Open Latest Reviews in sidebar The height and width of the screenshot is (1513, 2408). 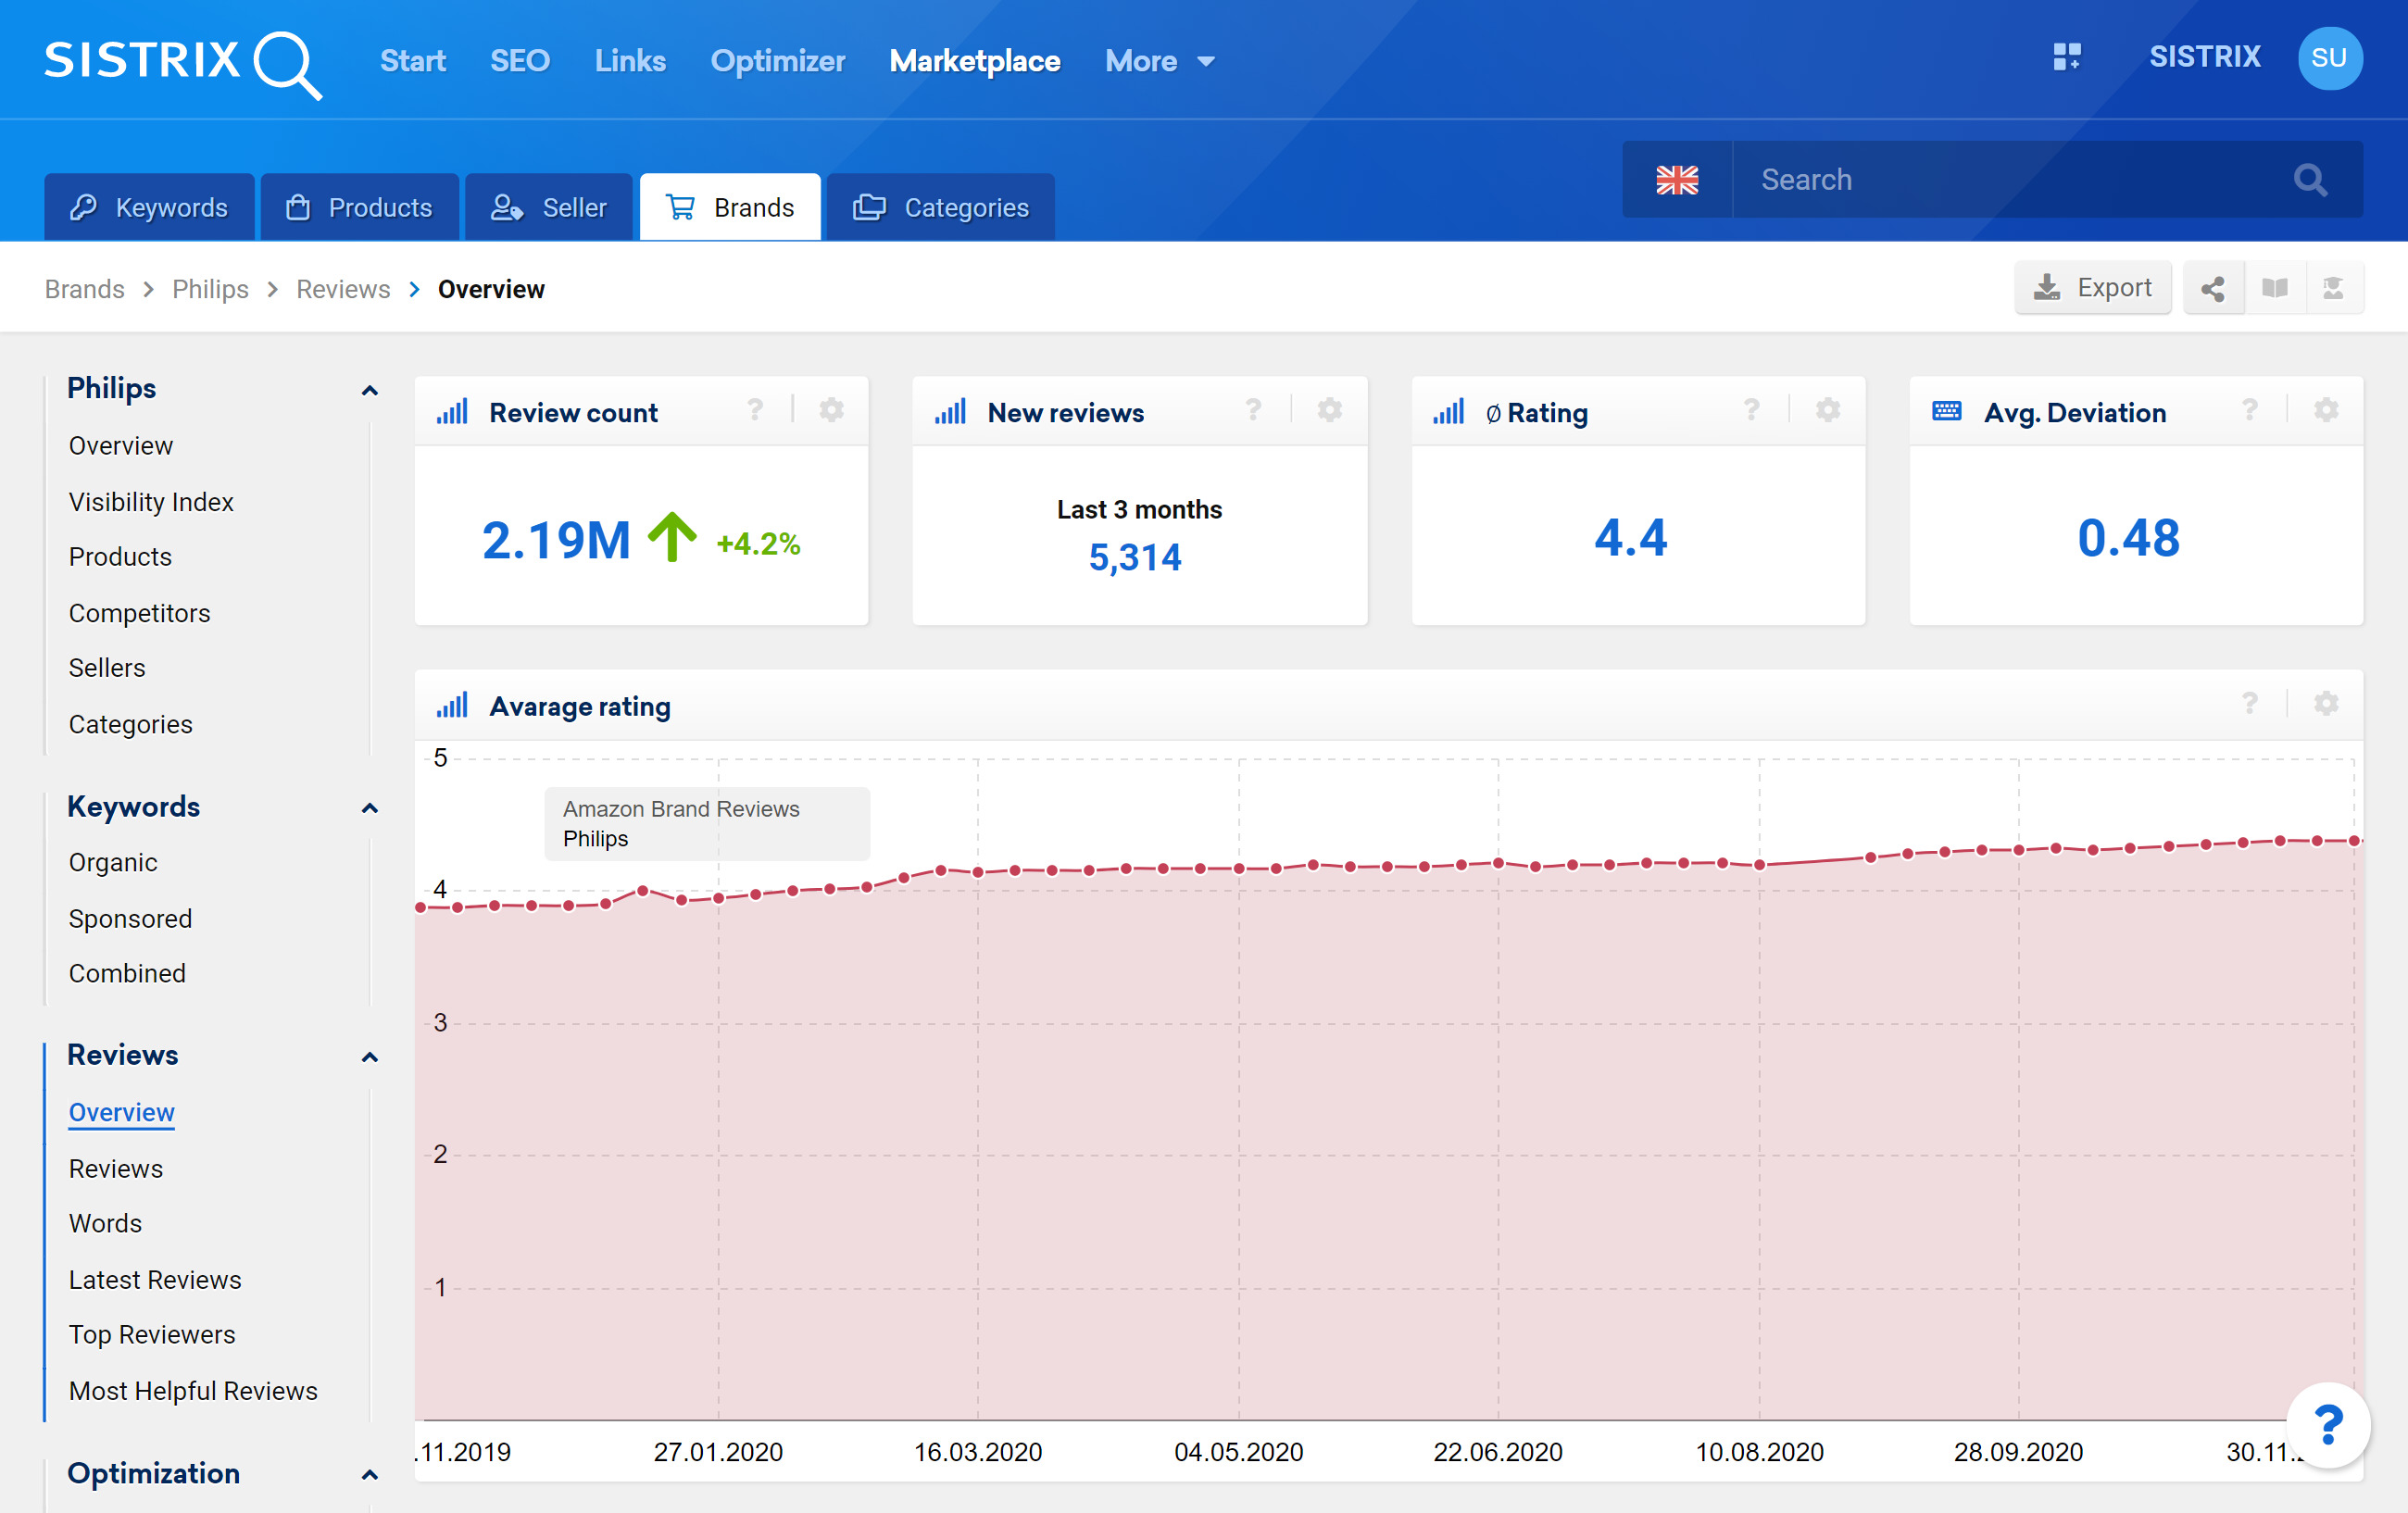coord(155,1280)
